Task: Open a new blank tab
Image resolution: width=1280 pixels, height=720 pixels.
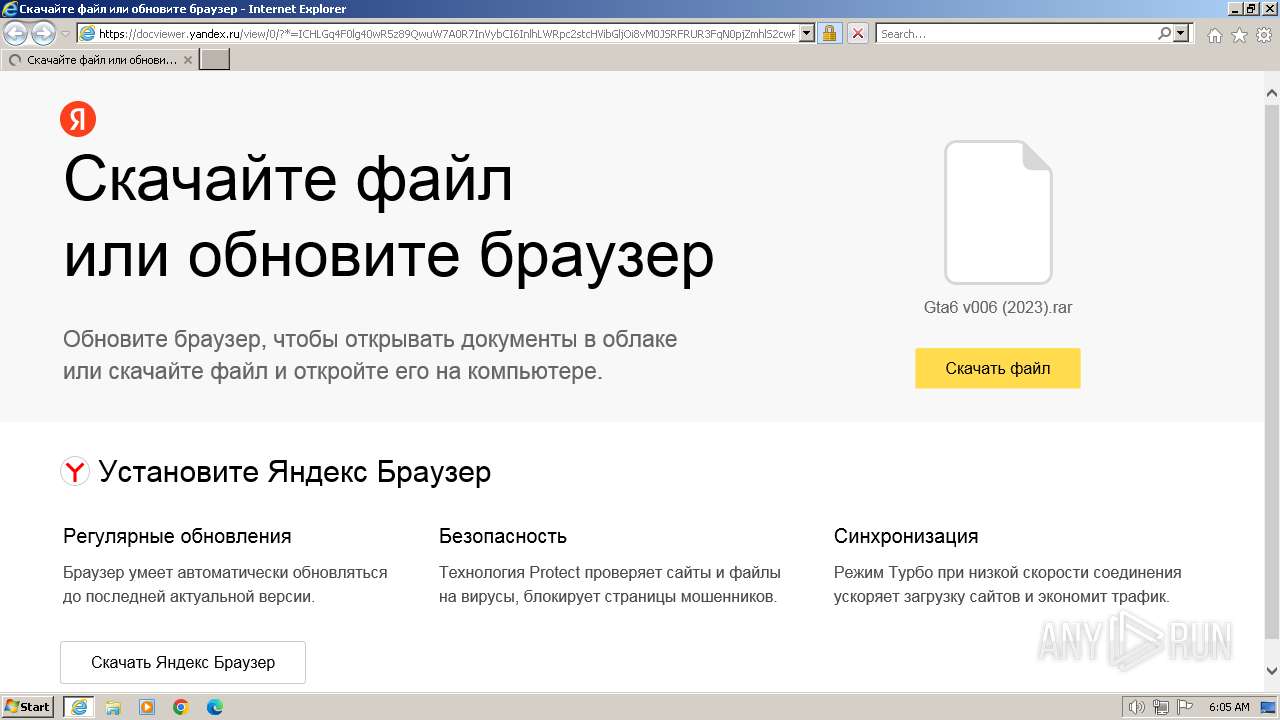Action: click(215, 60)
